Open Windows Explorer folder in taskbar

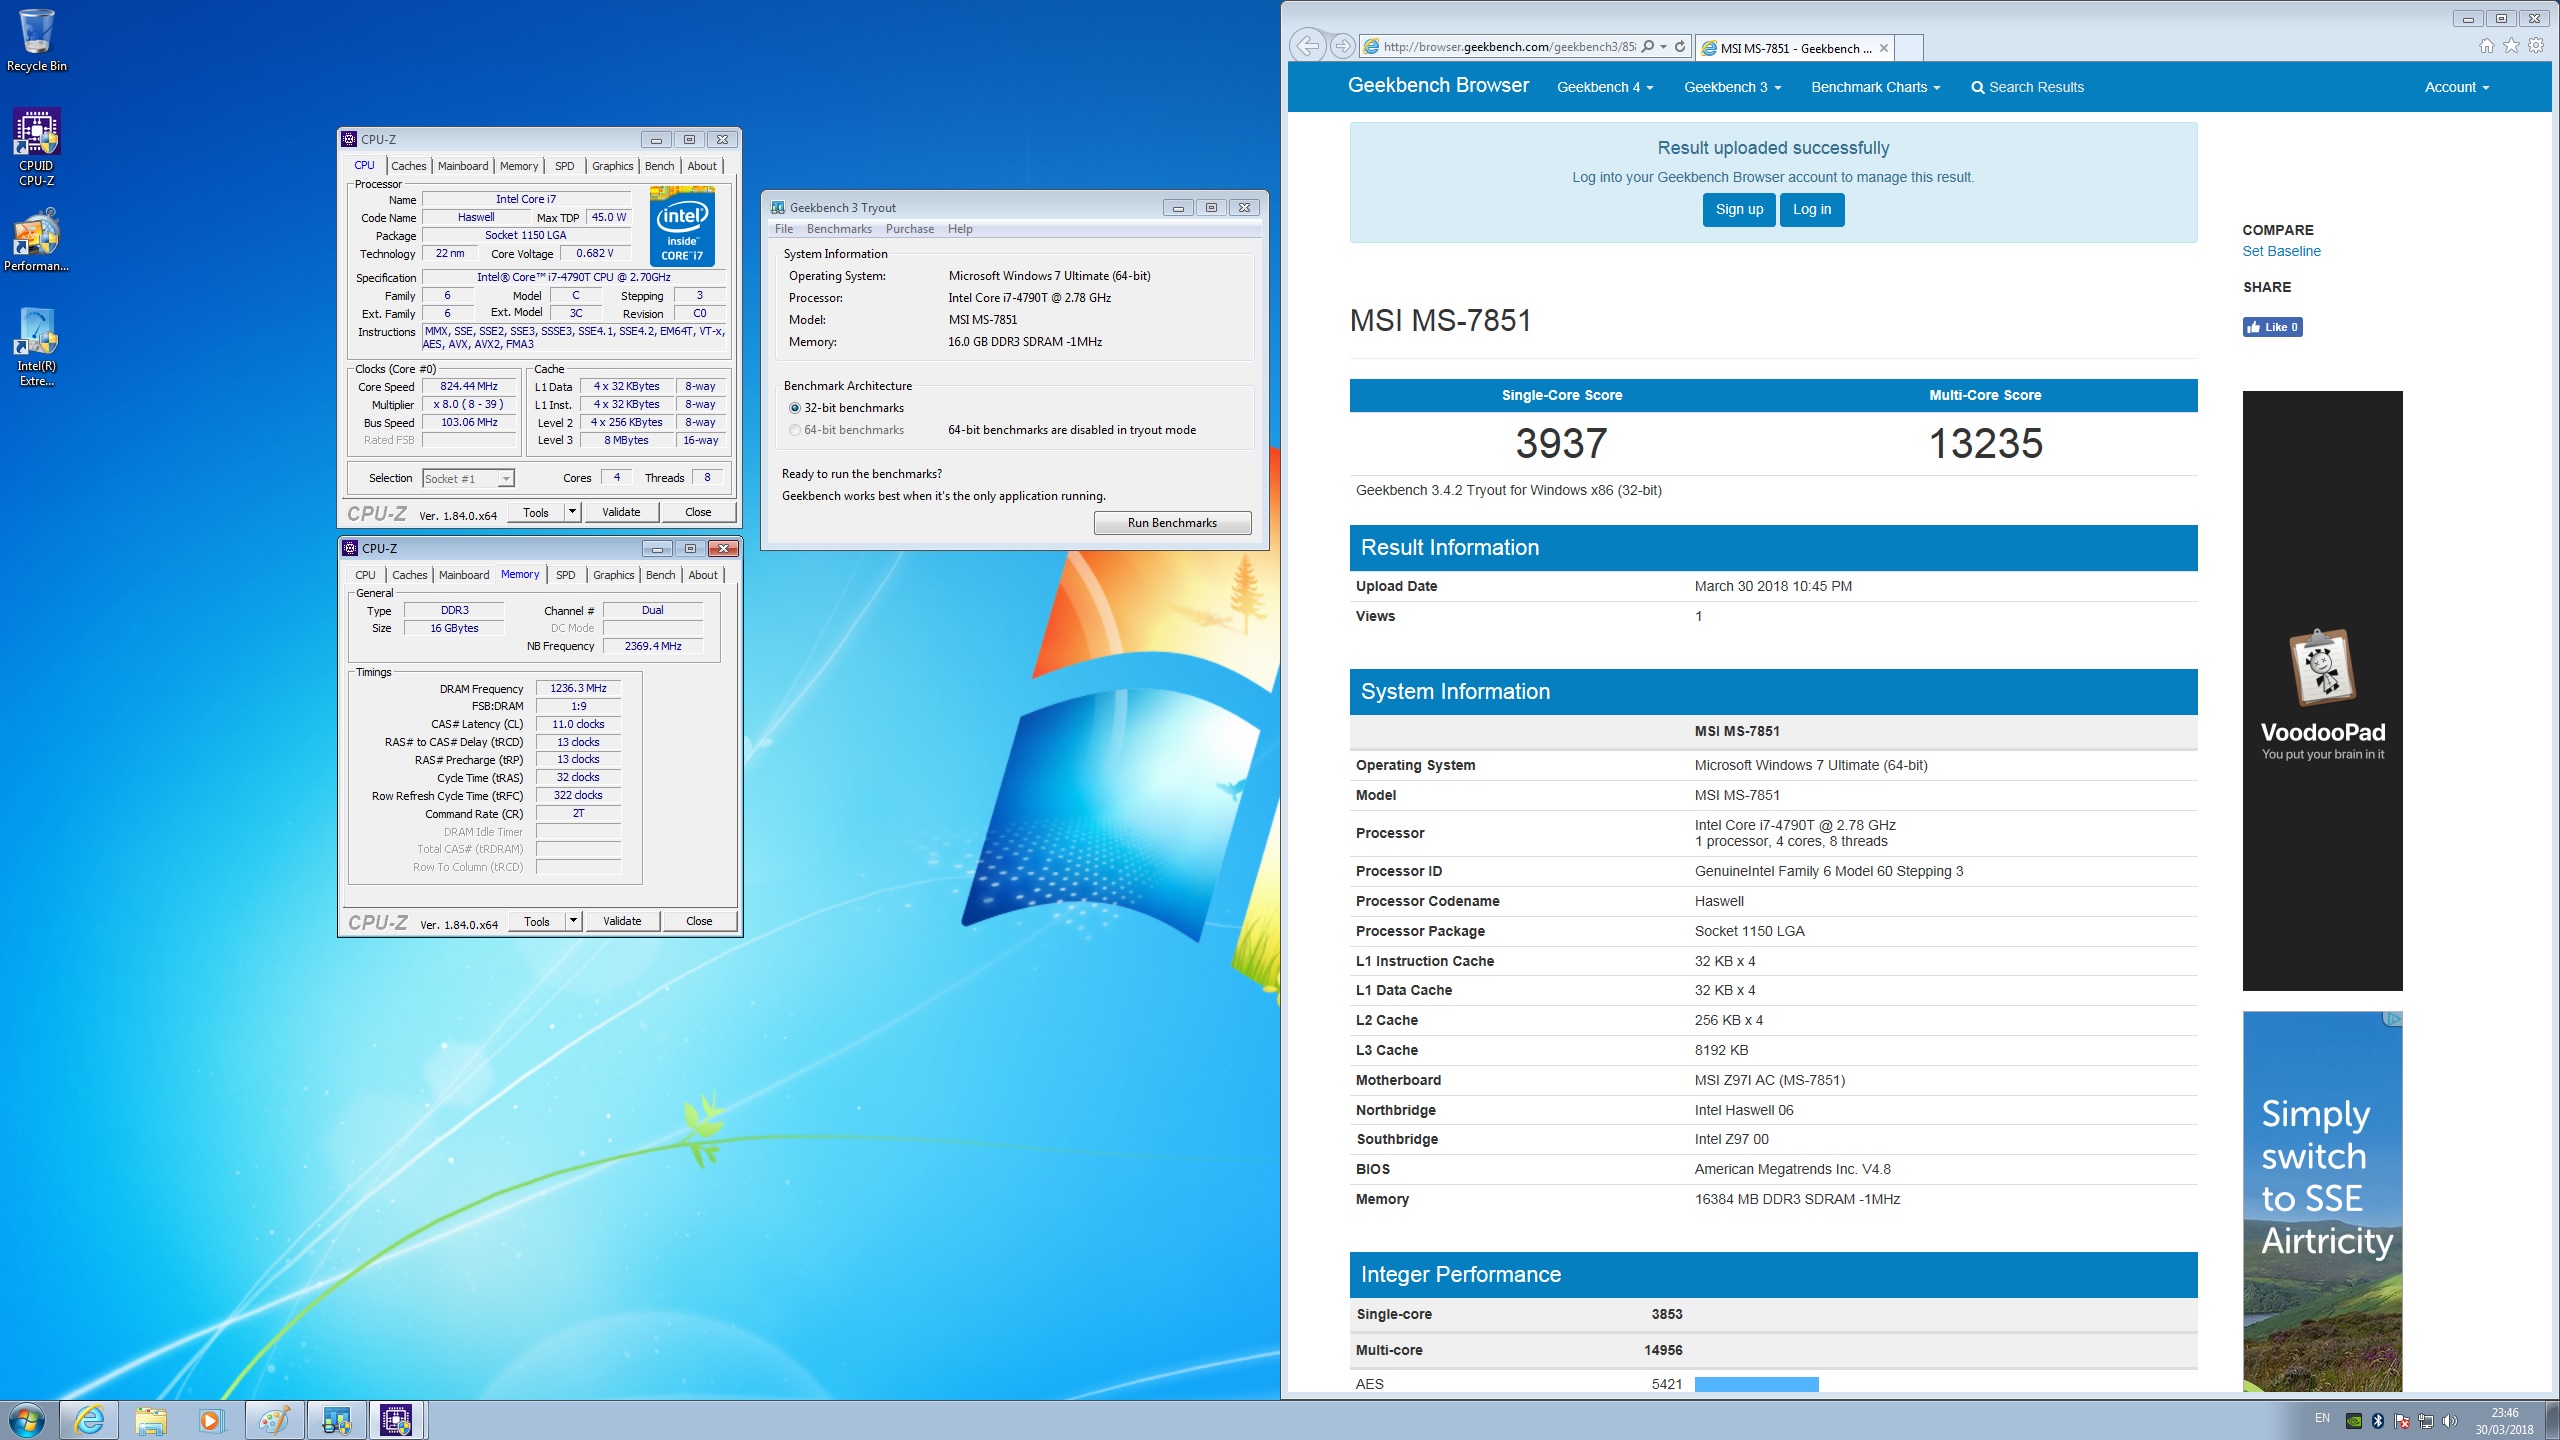click(x=151, y=1420)
